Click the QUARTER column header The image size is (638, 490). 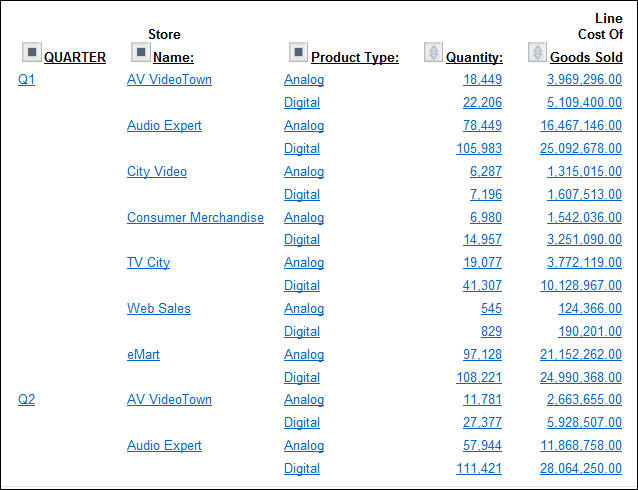[75, 58]
